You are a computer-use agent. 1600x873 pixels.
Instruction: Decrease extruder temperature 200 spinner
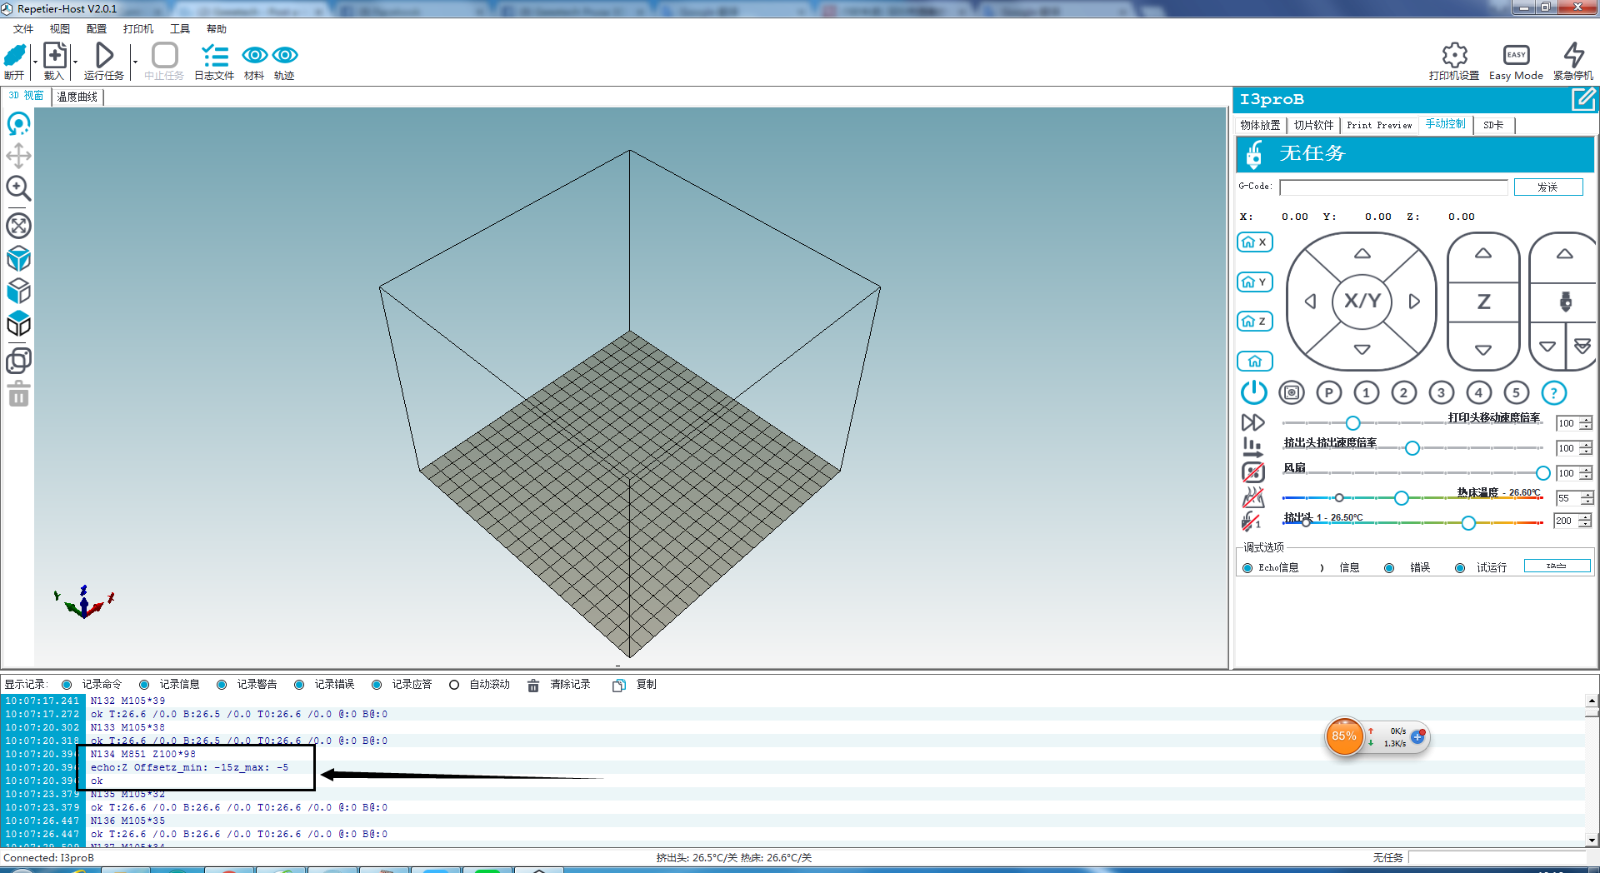click(x=1586, y=524)
